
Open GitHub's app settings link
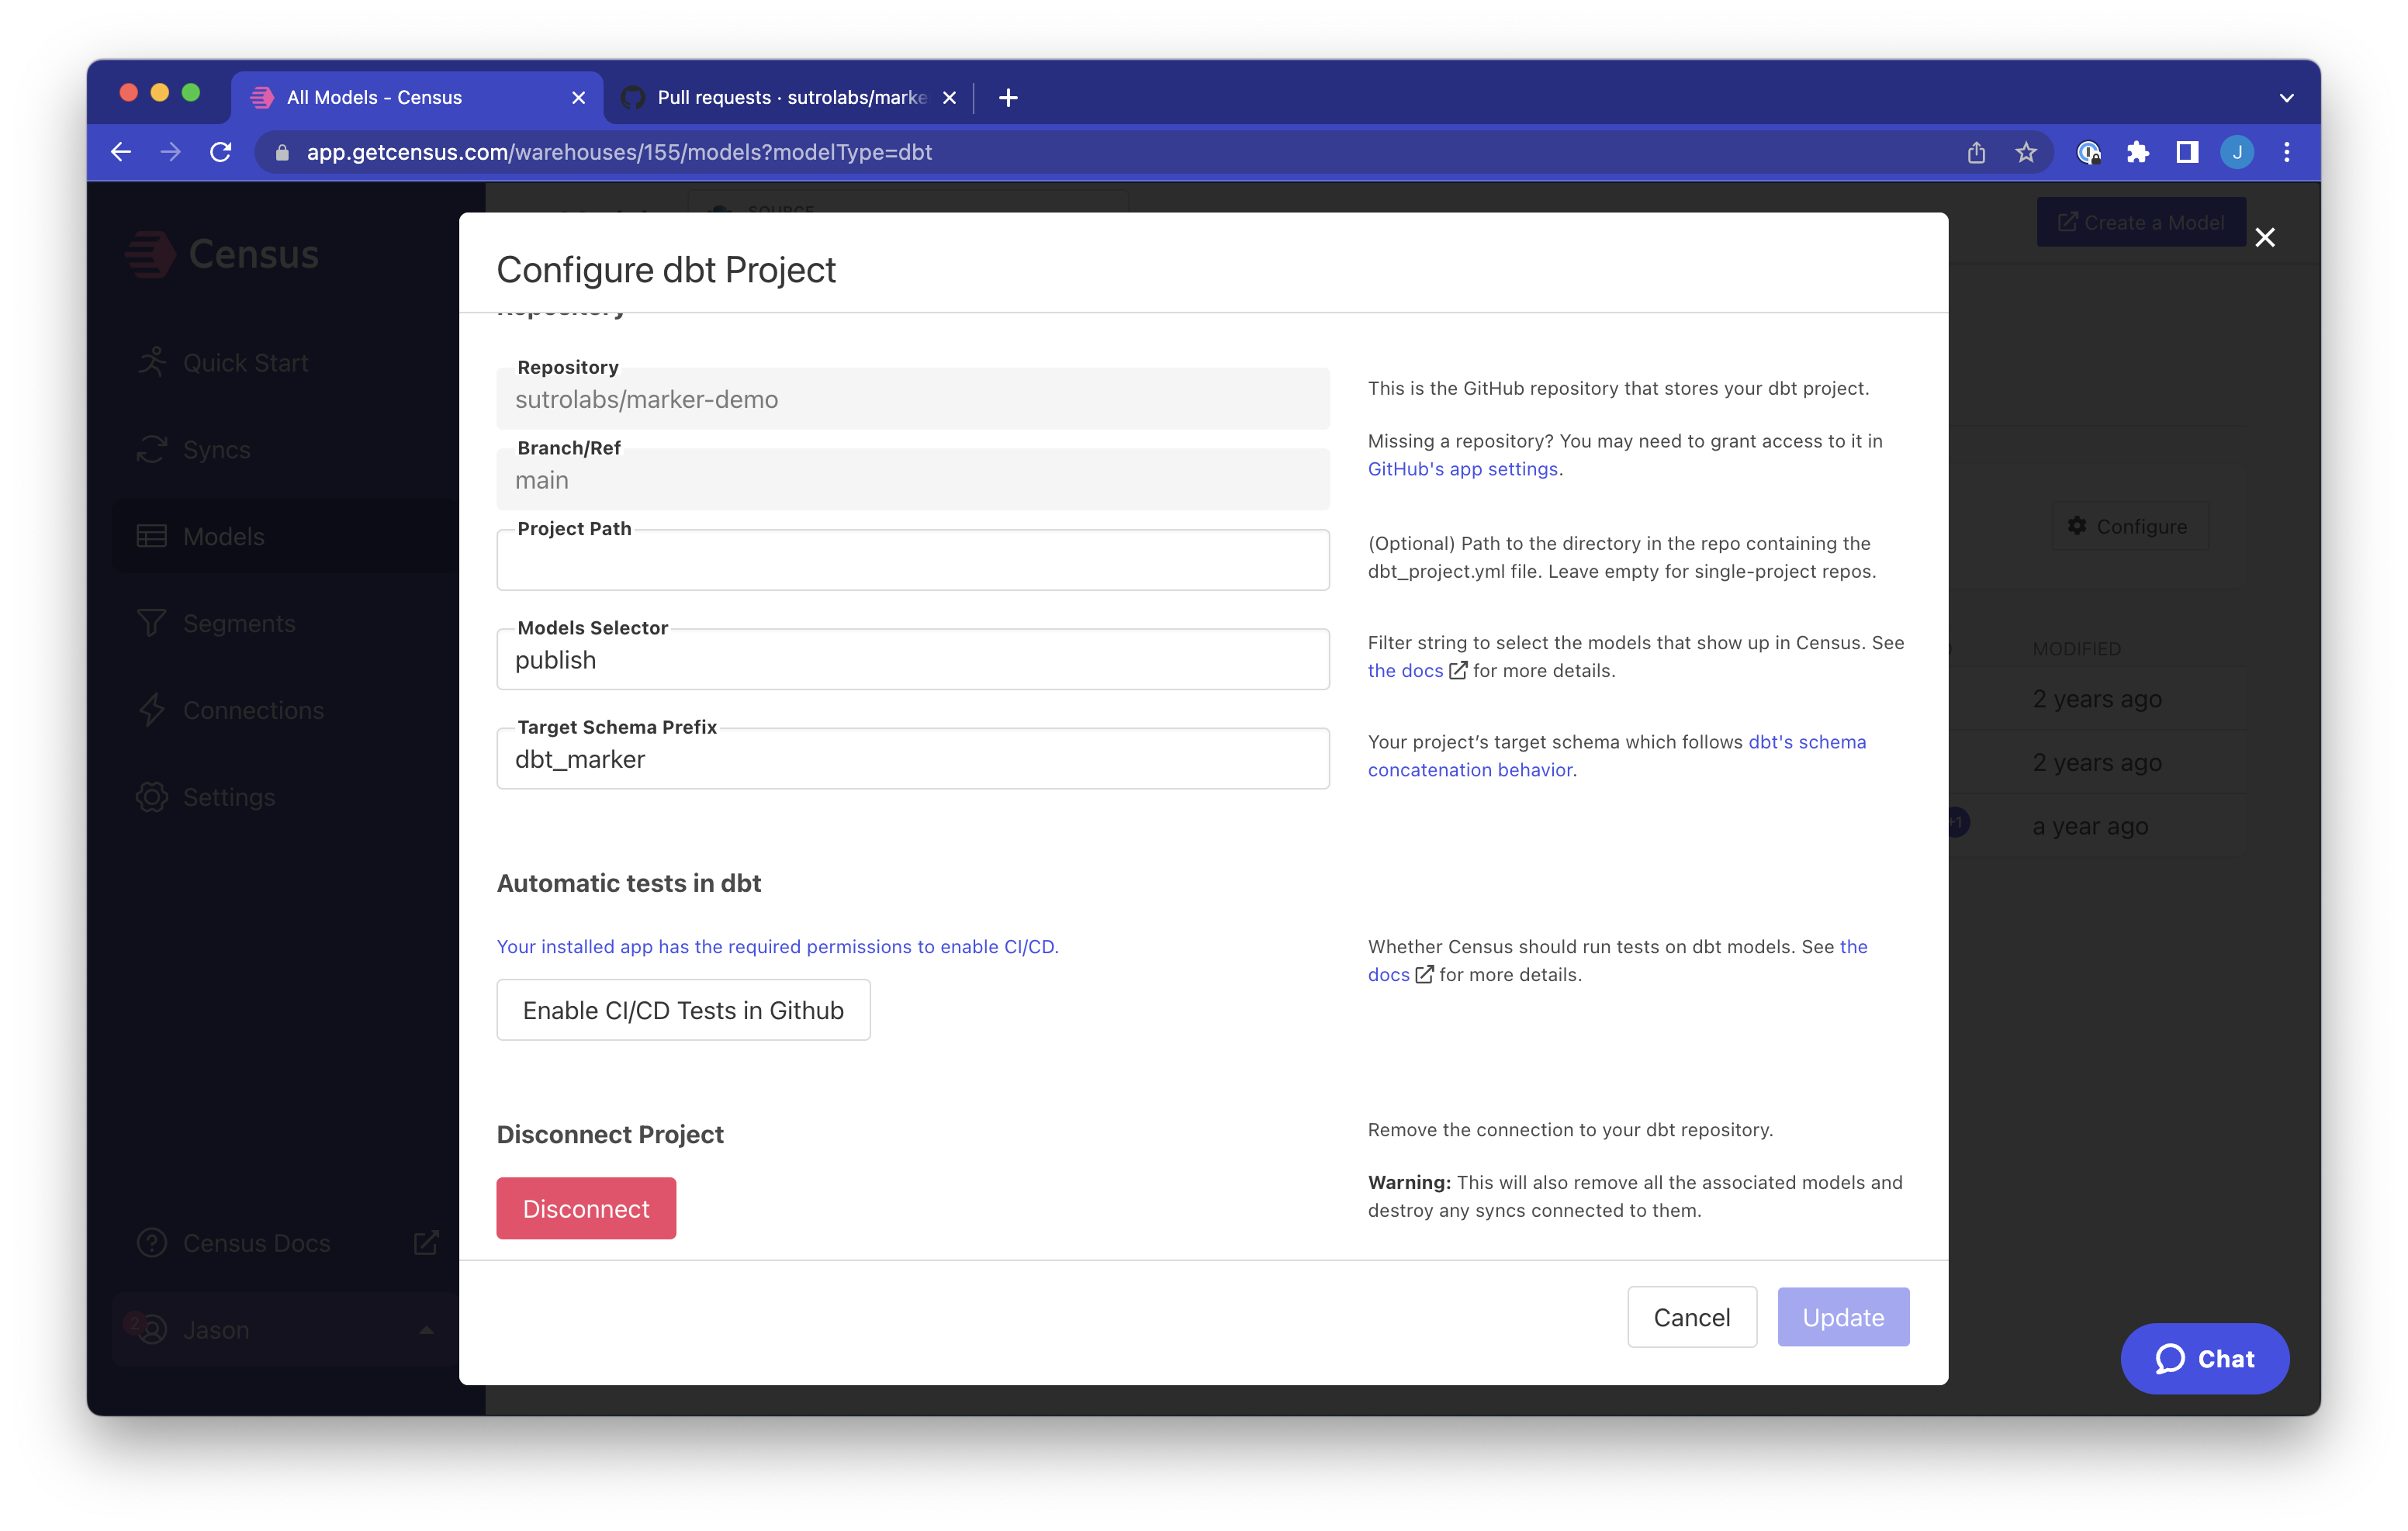pyautogui.click(x=1462, y=469)
